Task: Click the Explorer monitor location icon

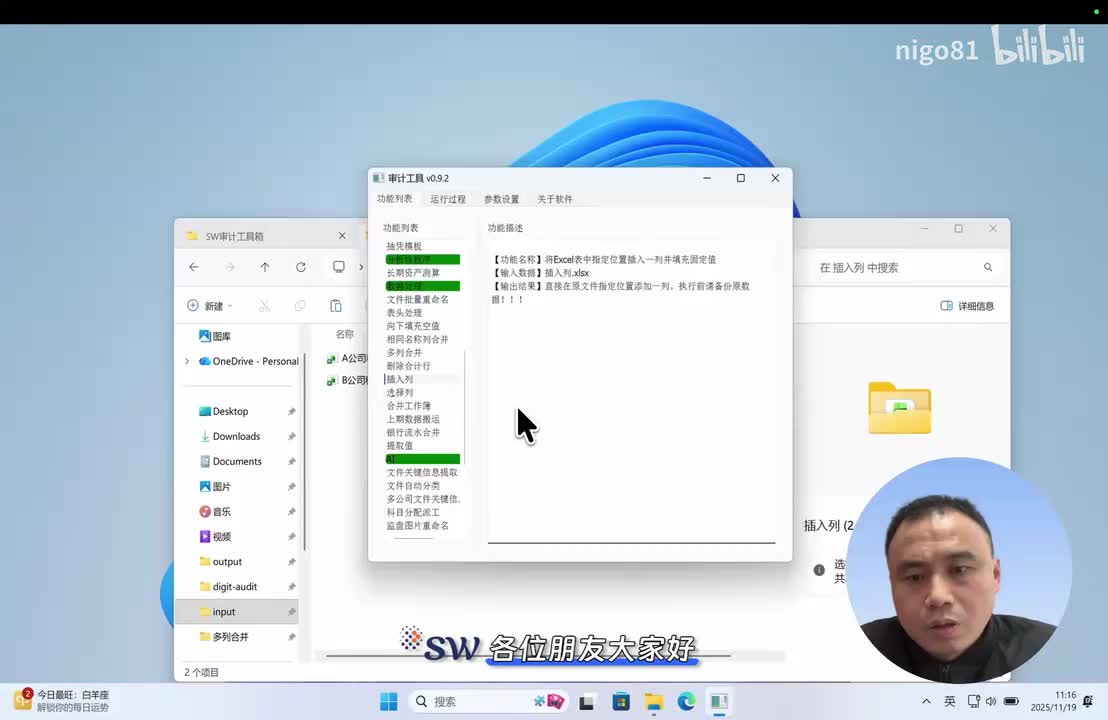Action: click(338, 266)
